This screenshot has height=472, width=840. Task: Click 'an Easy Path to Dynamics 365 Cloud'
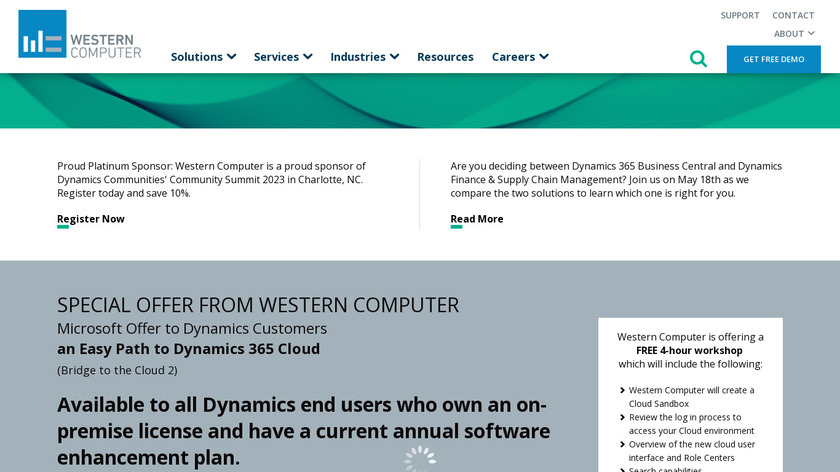tap(189, 349)
